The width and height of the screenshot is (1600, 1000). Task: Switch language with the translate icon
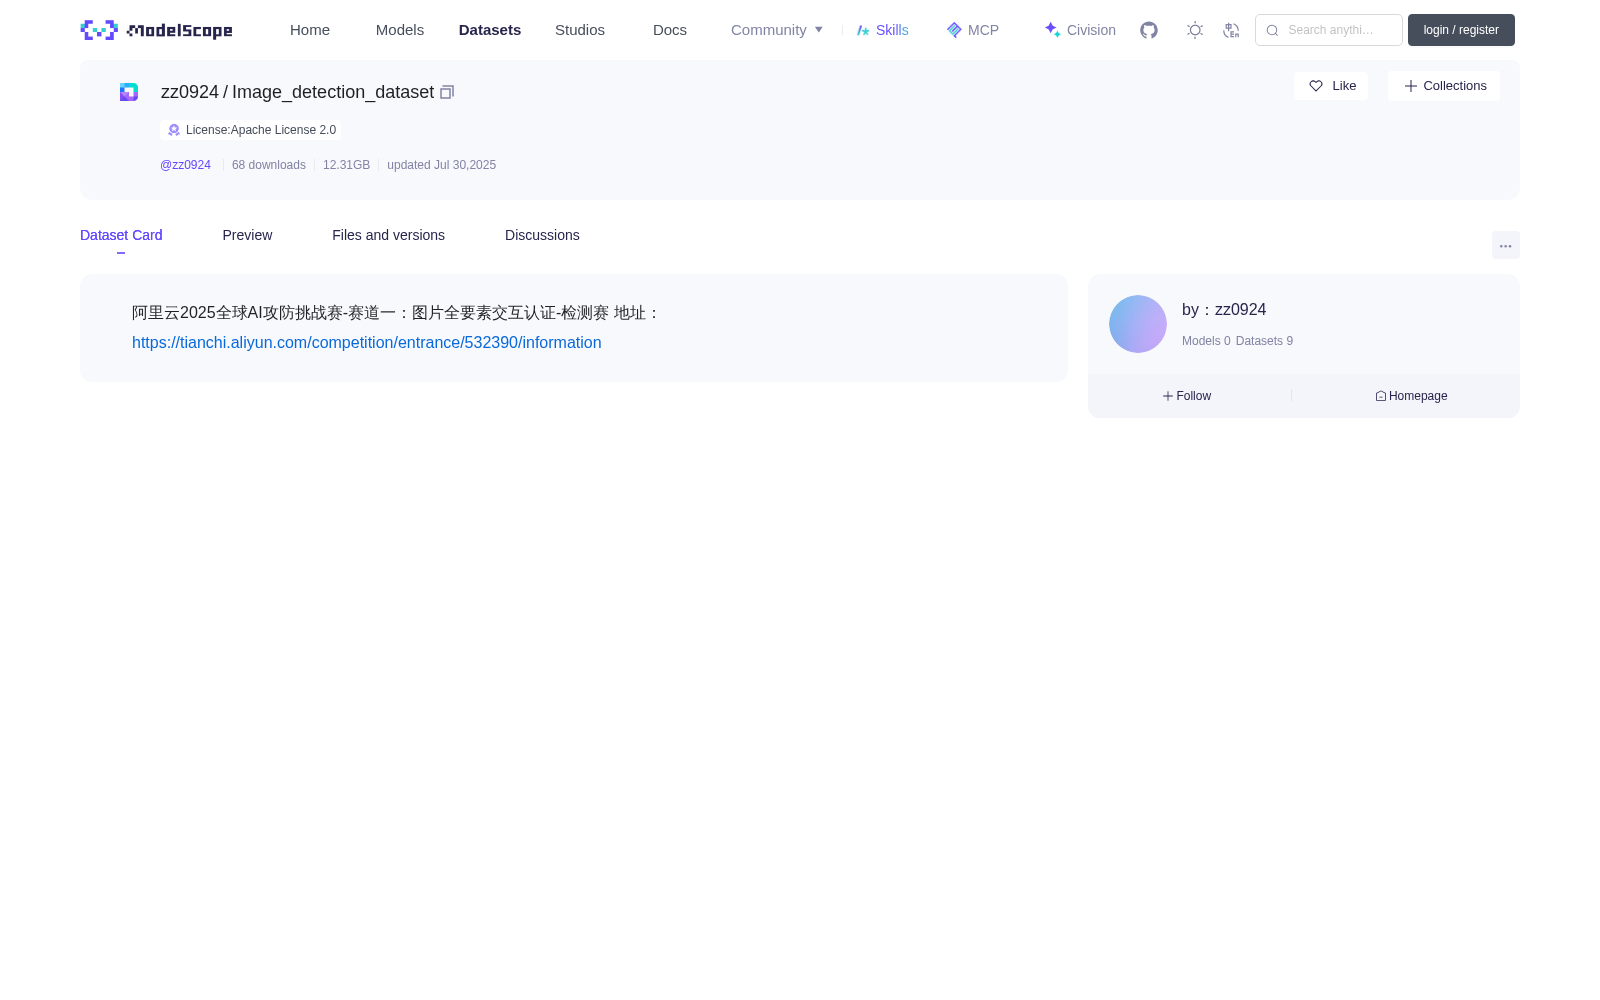click(1231, 30)
